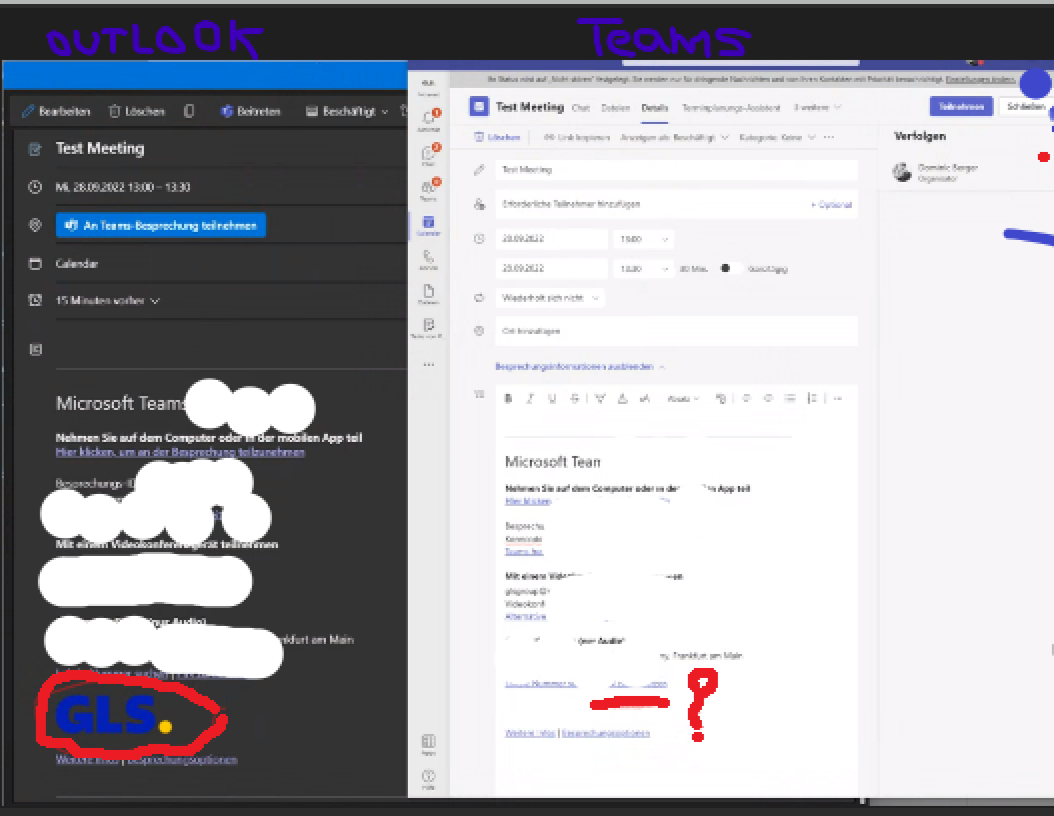Click the copy icon in Outlook toolbar
Screen dimensions: 1054x816
(189, 111)
